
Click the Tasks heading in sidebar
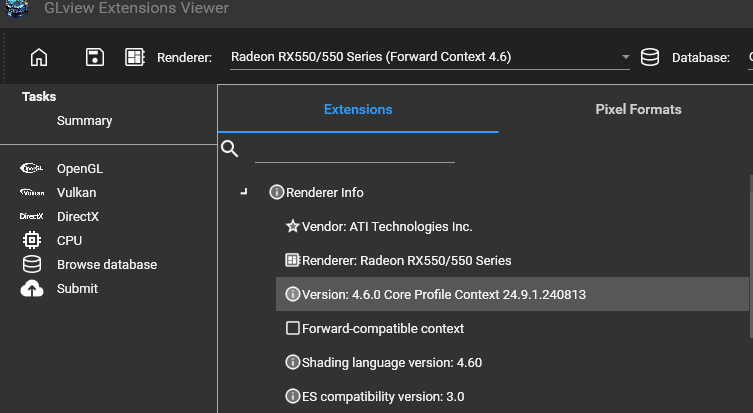tap(39, 97)
